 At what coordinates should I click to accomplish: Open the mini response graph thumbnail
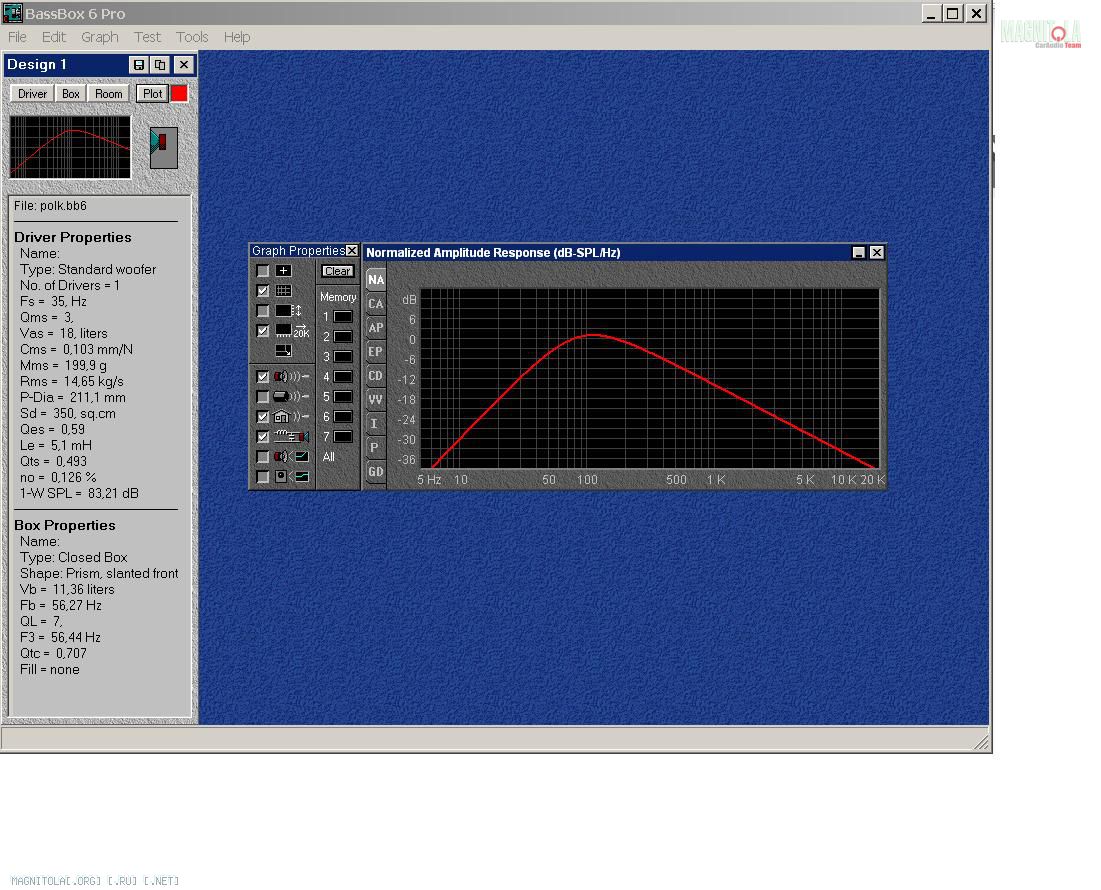[70, 147]
